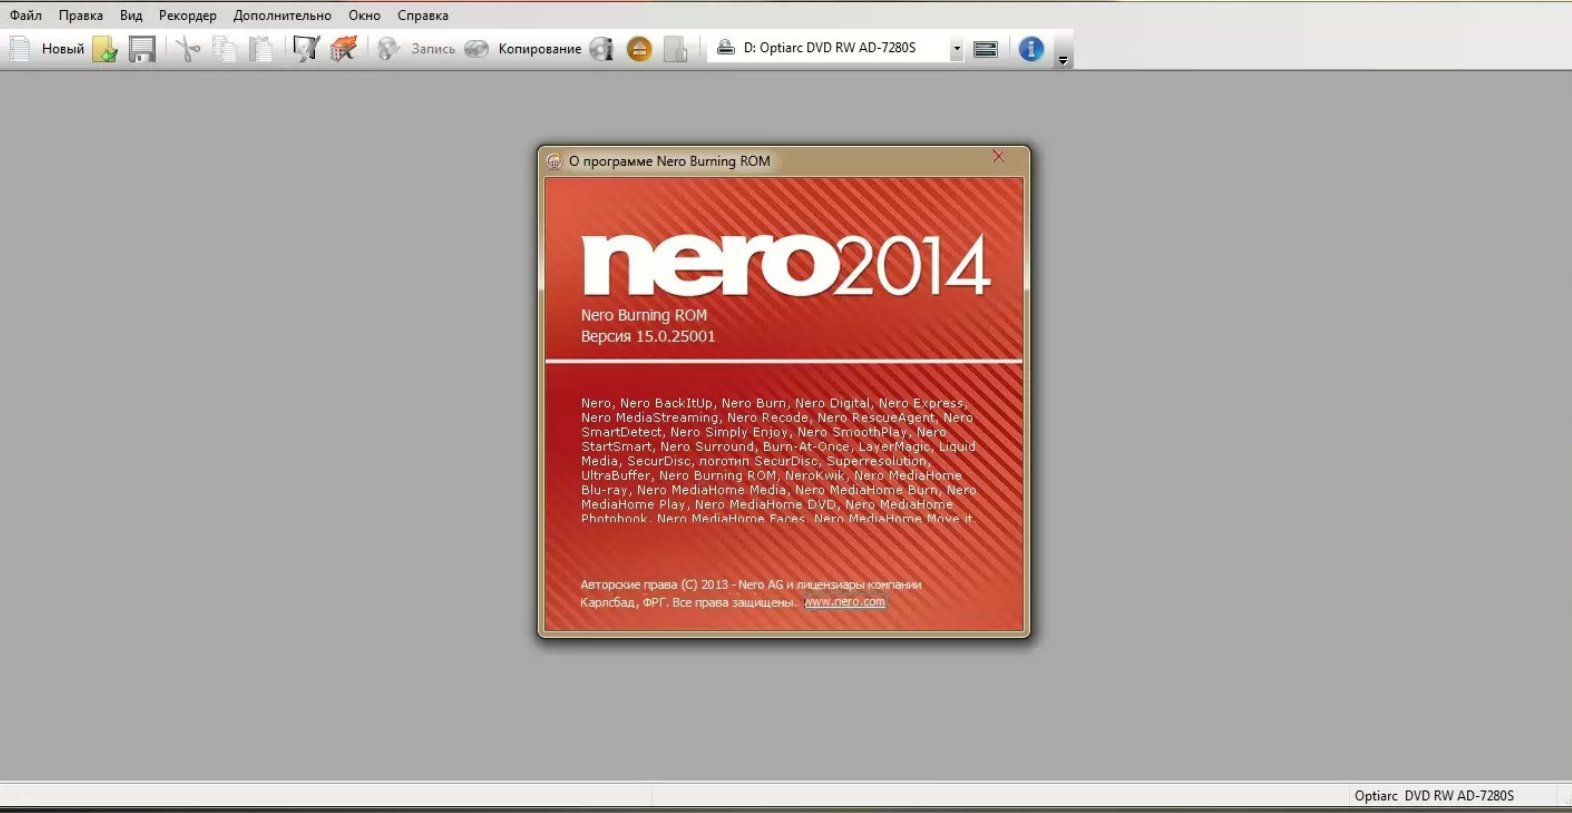Click the nero 2014 logo
This screenshot has width=1572, height=813.
click(786, 264)
